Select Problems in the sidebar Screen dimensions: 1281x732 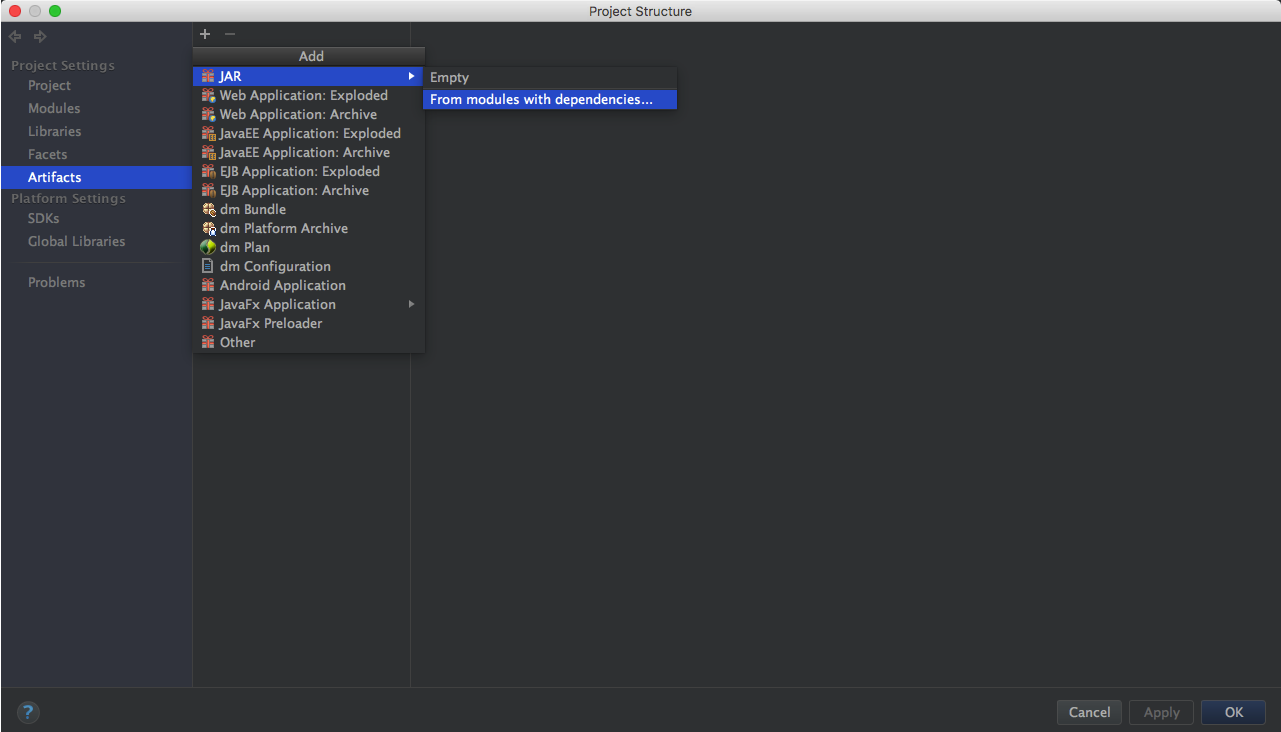tap(57, 282)
